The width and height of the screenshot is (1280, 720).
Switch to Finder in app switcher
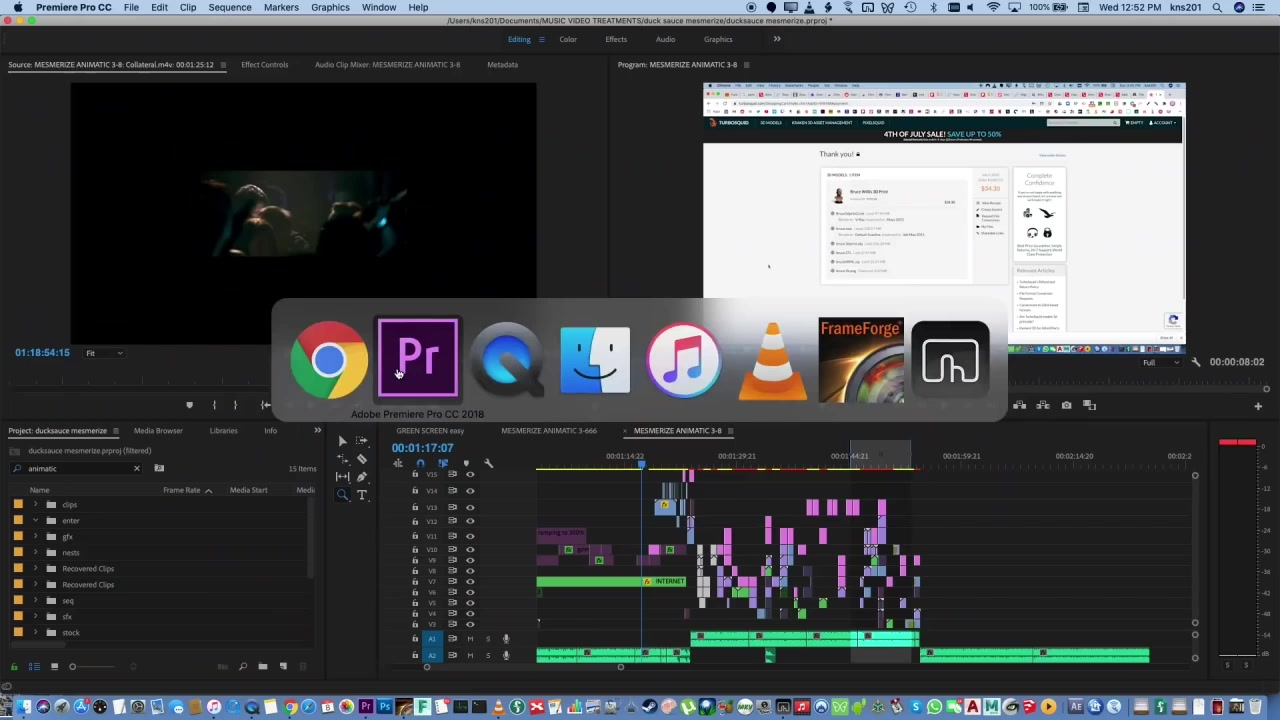(x=595, y=359)
